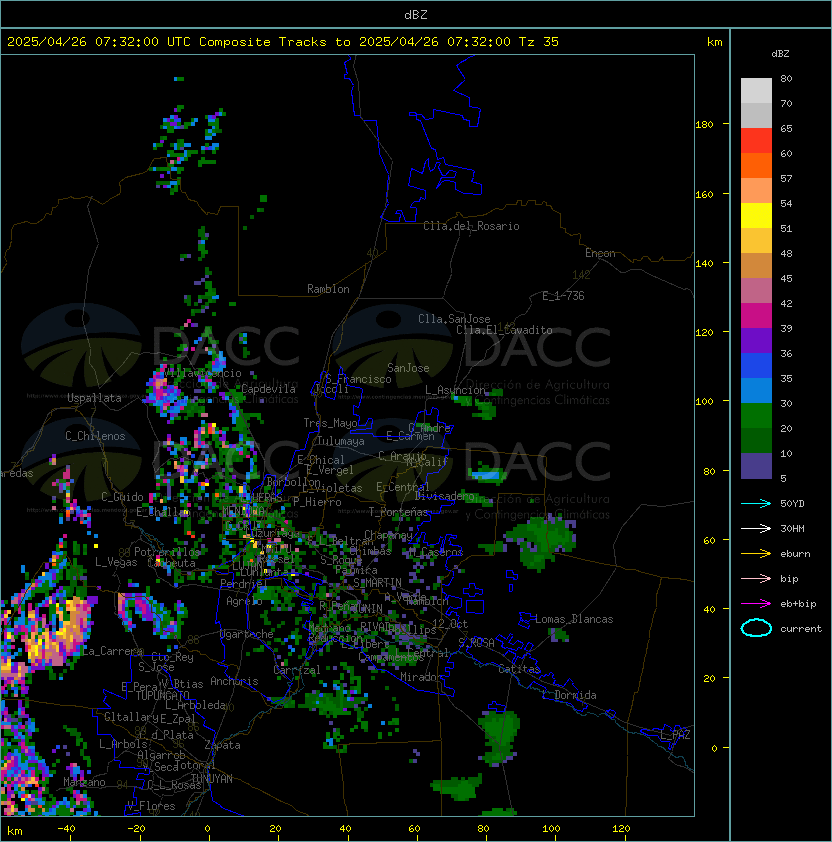This screenshot has height=842, width=832.
Task: Click the 'Clla.SanJose' map label
Action: [454, 319]
